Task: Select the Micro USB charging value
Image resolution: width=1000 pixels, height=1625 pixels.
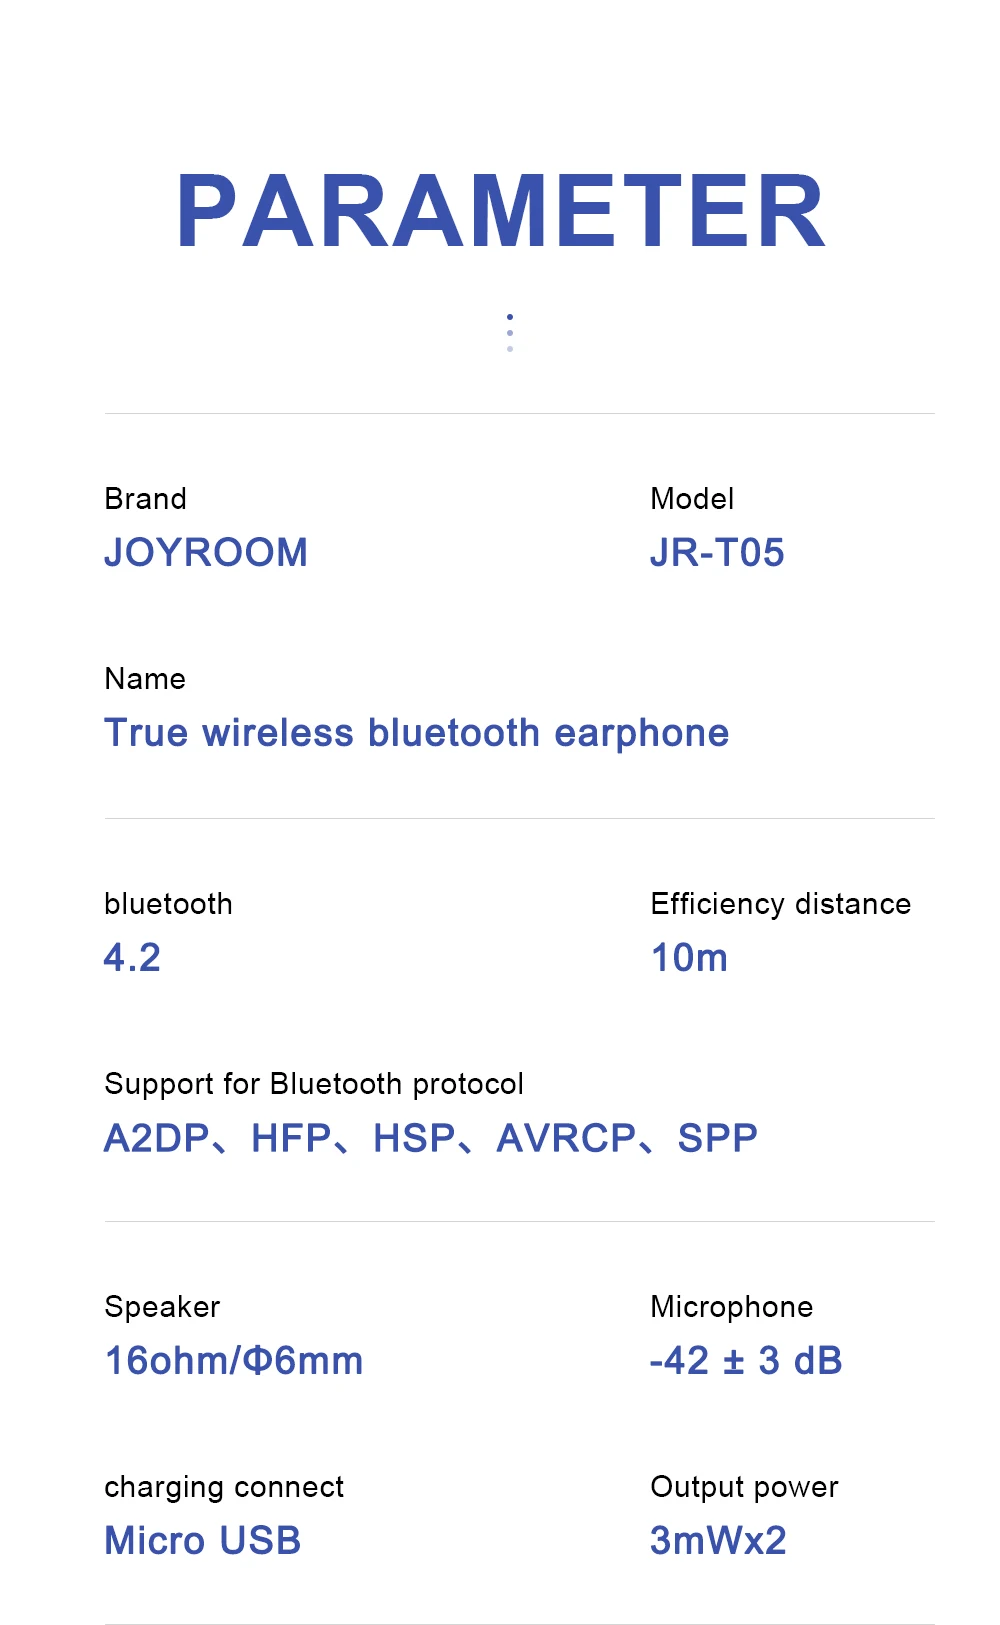Action: click(x=203, y=1541)
